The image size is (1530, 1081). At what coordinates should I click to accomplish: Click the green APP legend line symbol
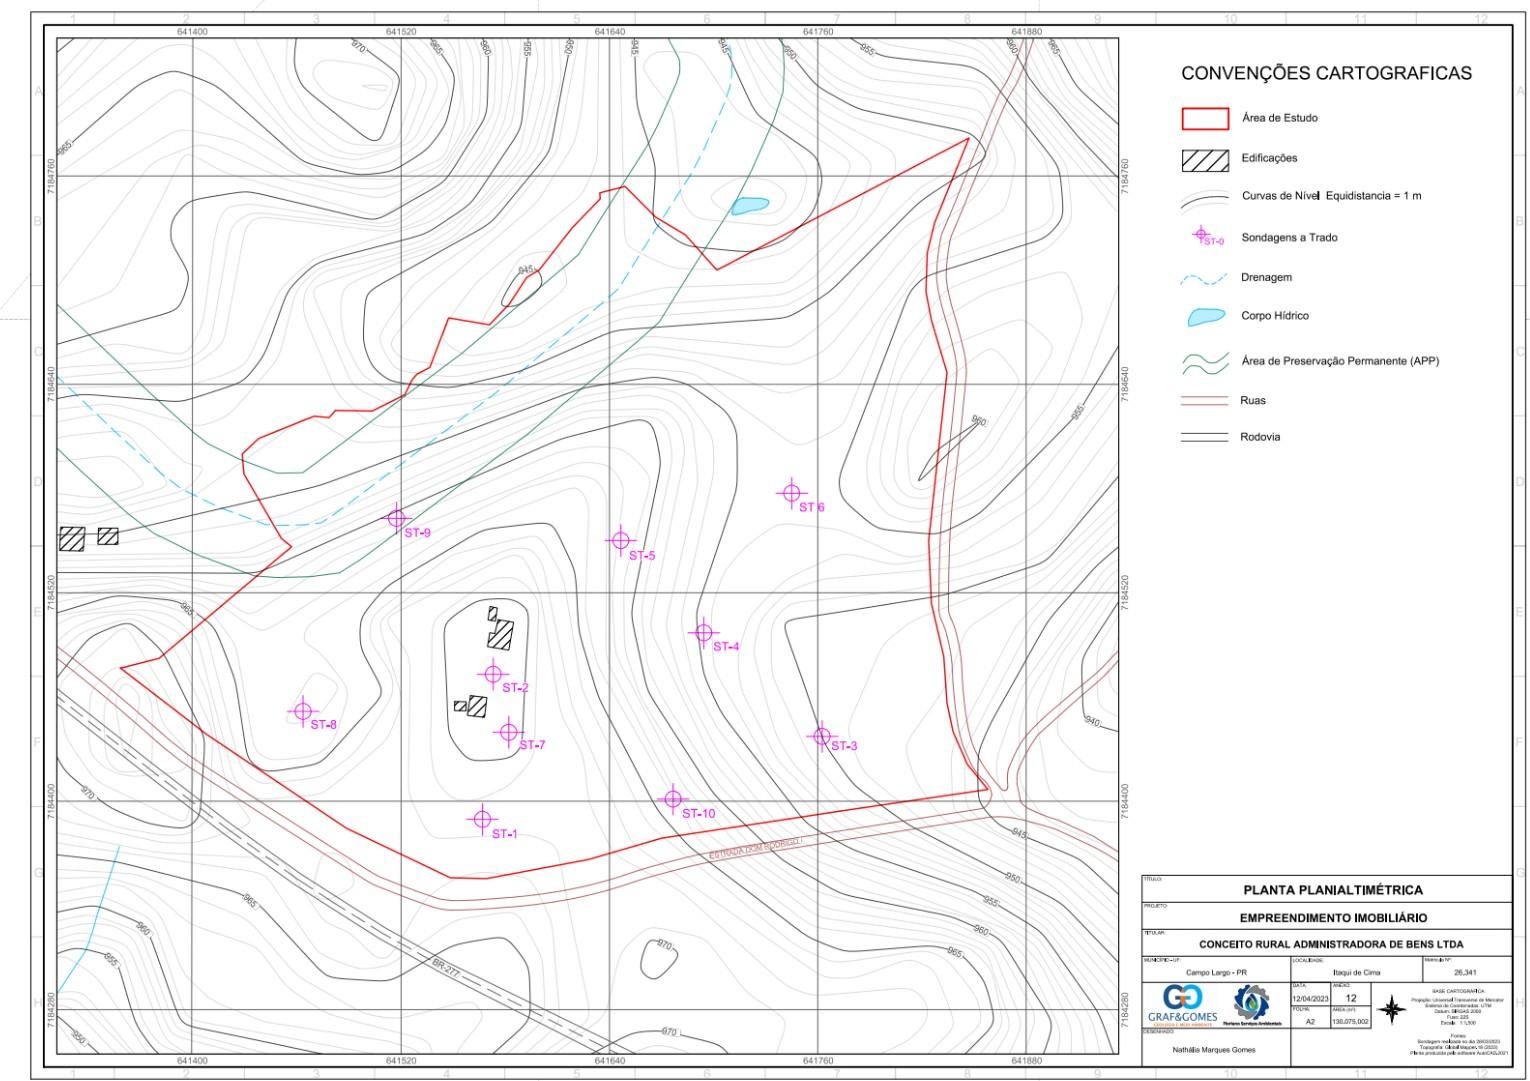tap(1205, 363)
